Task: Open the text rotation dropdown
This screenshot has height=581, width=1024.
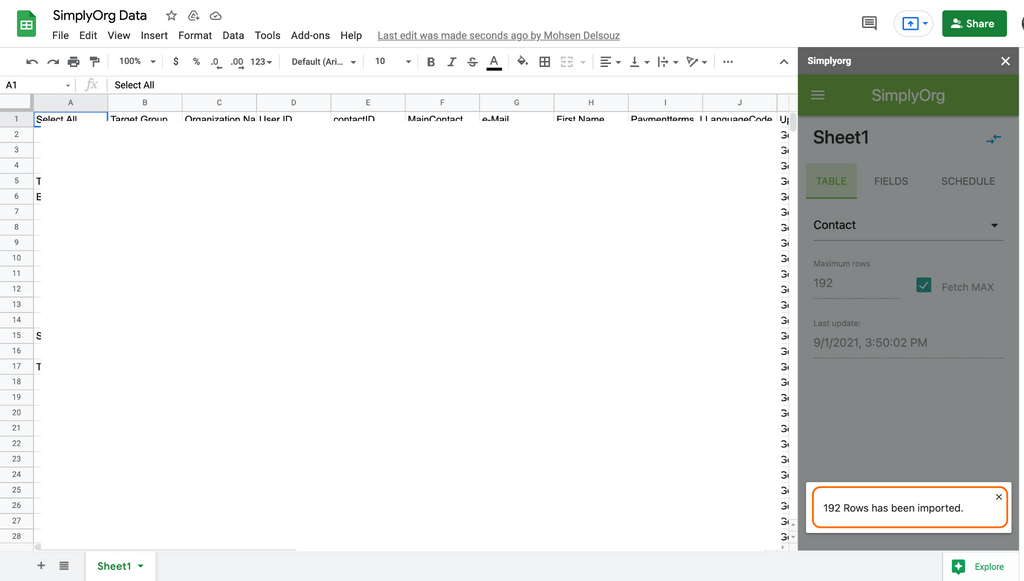Action: (696, 61)
